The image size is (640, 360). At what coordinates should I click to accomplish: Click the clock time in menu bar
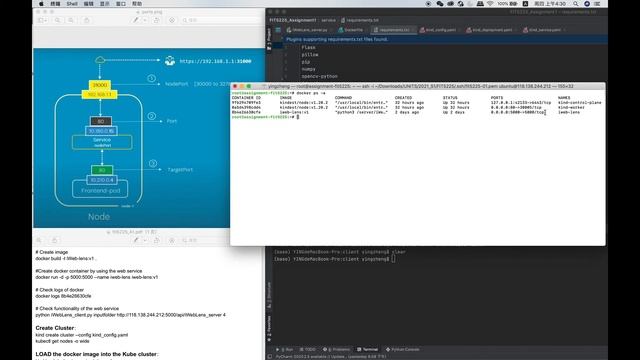pyautogui.click(x=550, y=4)
